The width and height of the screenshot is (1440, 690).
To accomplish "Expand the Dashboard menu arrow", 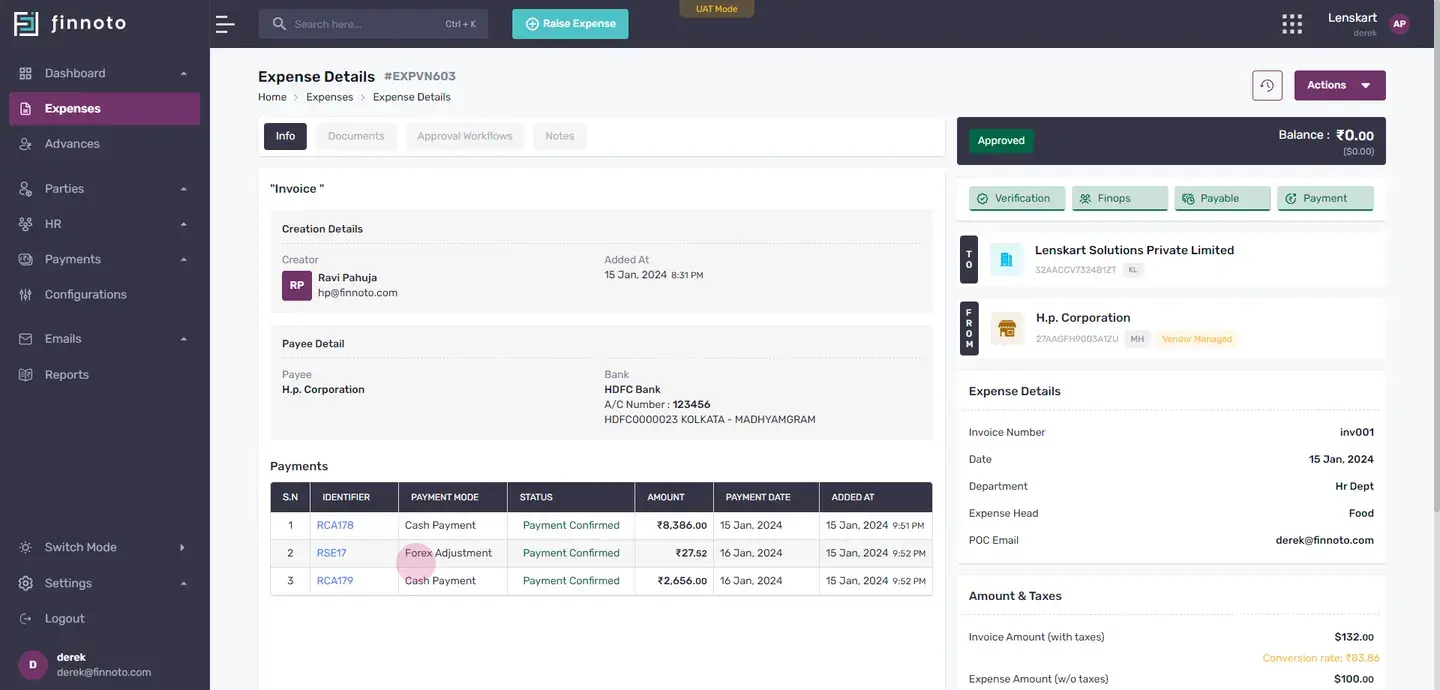I will [x=183, y=73].
